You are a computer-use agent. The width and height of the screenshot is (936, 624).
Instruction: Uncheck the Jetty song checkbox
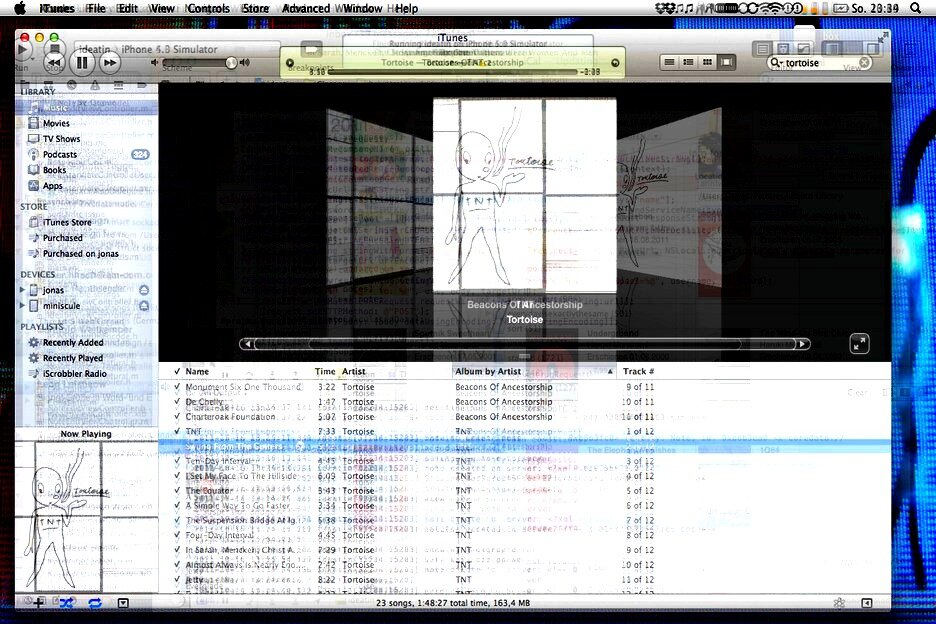click(177, 580)
